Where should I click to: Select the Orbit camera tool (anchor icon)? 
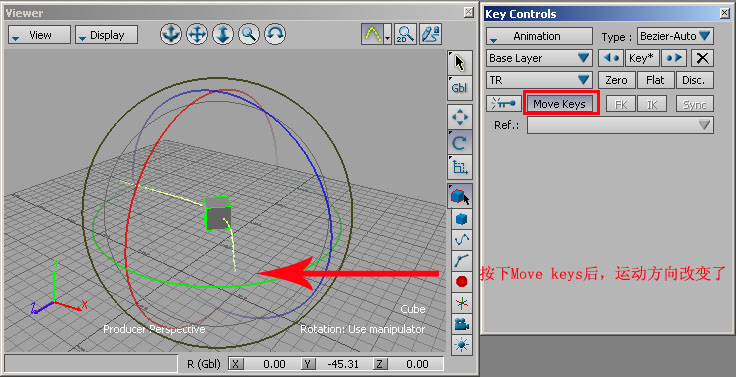coord(171,34)
